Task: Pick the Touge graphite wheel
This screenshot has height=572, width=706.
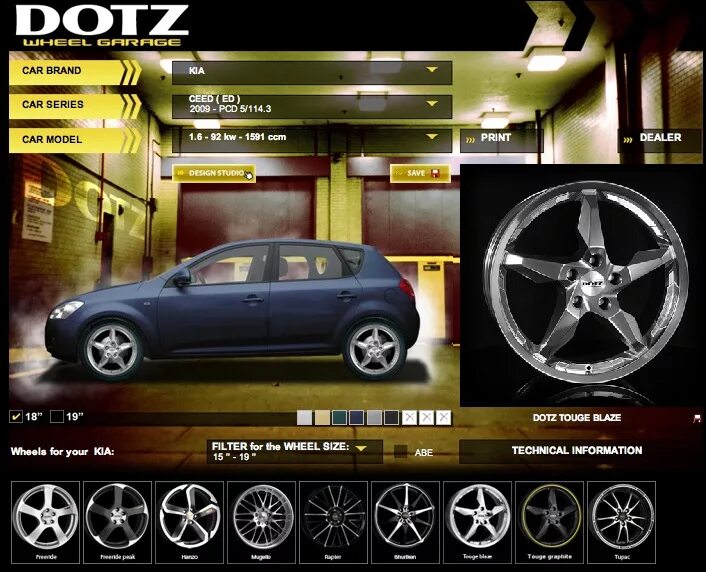Action: click(549, 522)
